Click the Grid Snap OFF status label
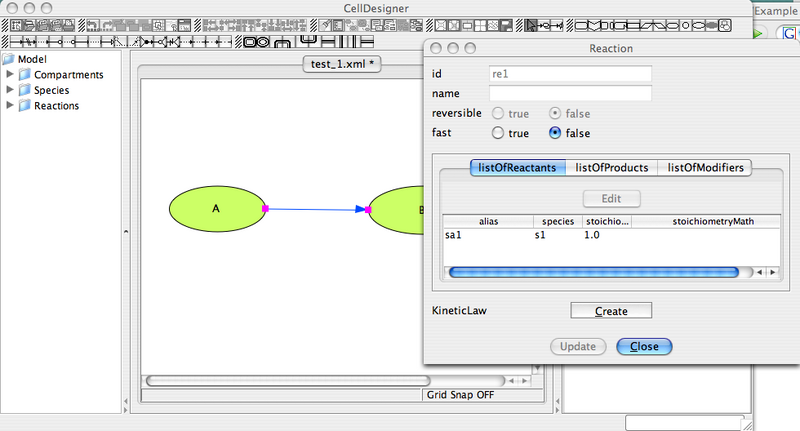Screen dimensions: 800x431 pyautogui.click(x=460, y=395)
